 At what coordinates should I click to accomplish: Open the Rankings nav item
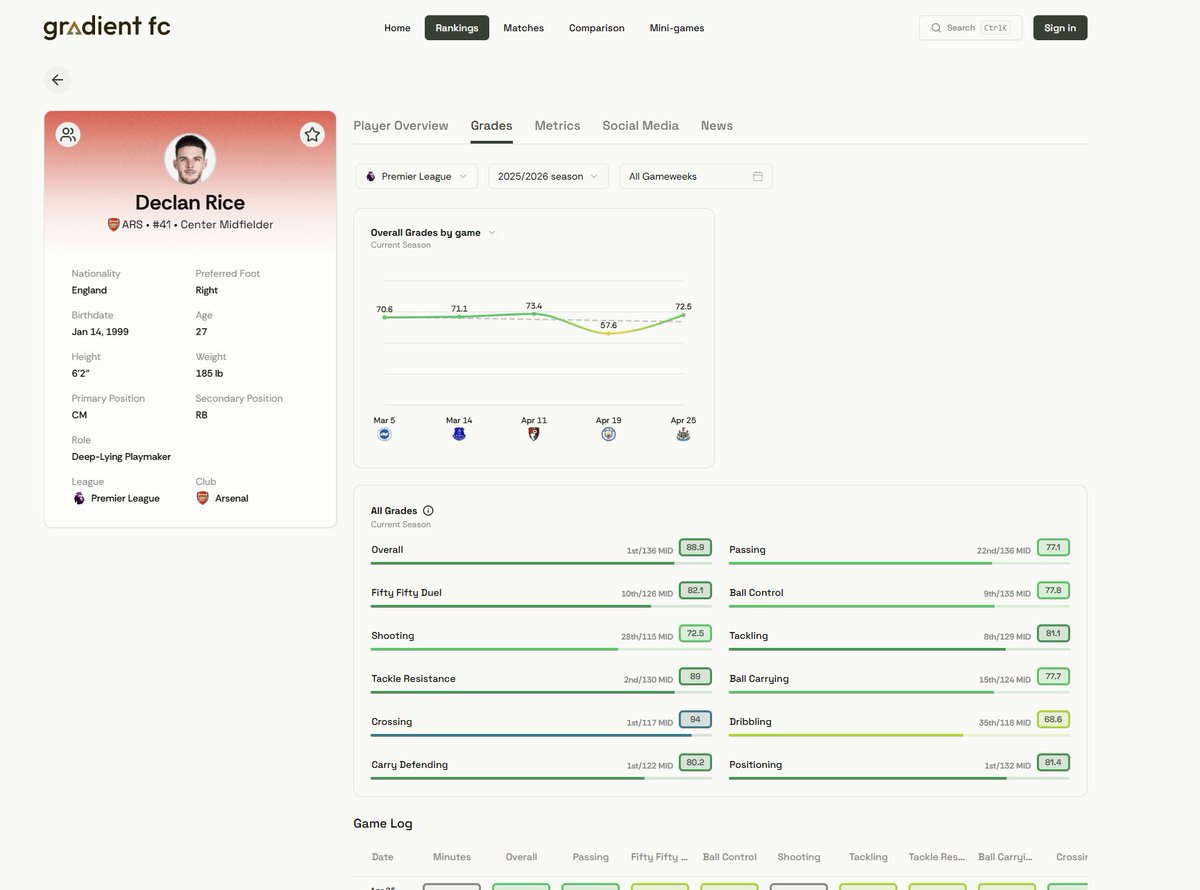(457, 28)
